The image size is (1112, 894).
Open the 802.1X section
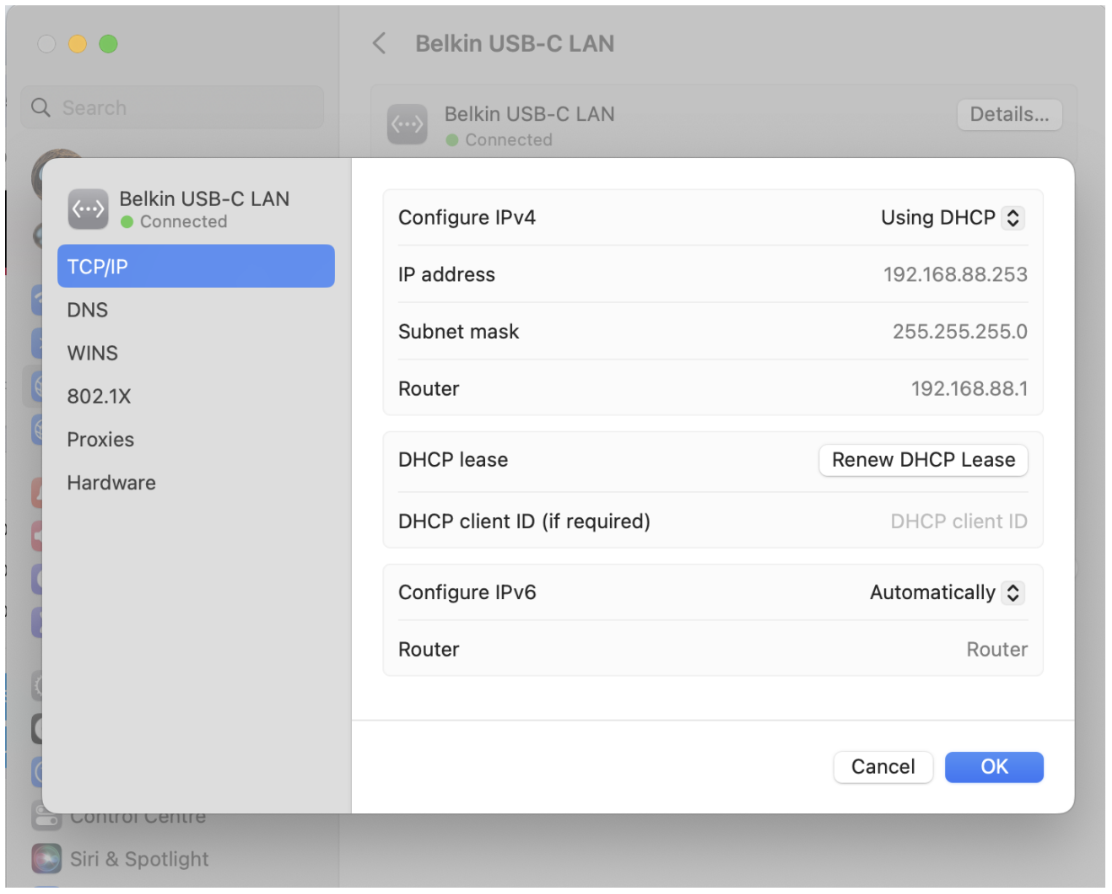coord(98,396)
